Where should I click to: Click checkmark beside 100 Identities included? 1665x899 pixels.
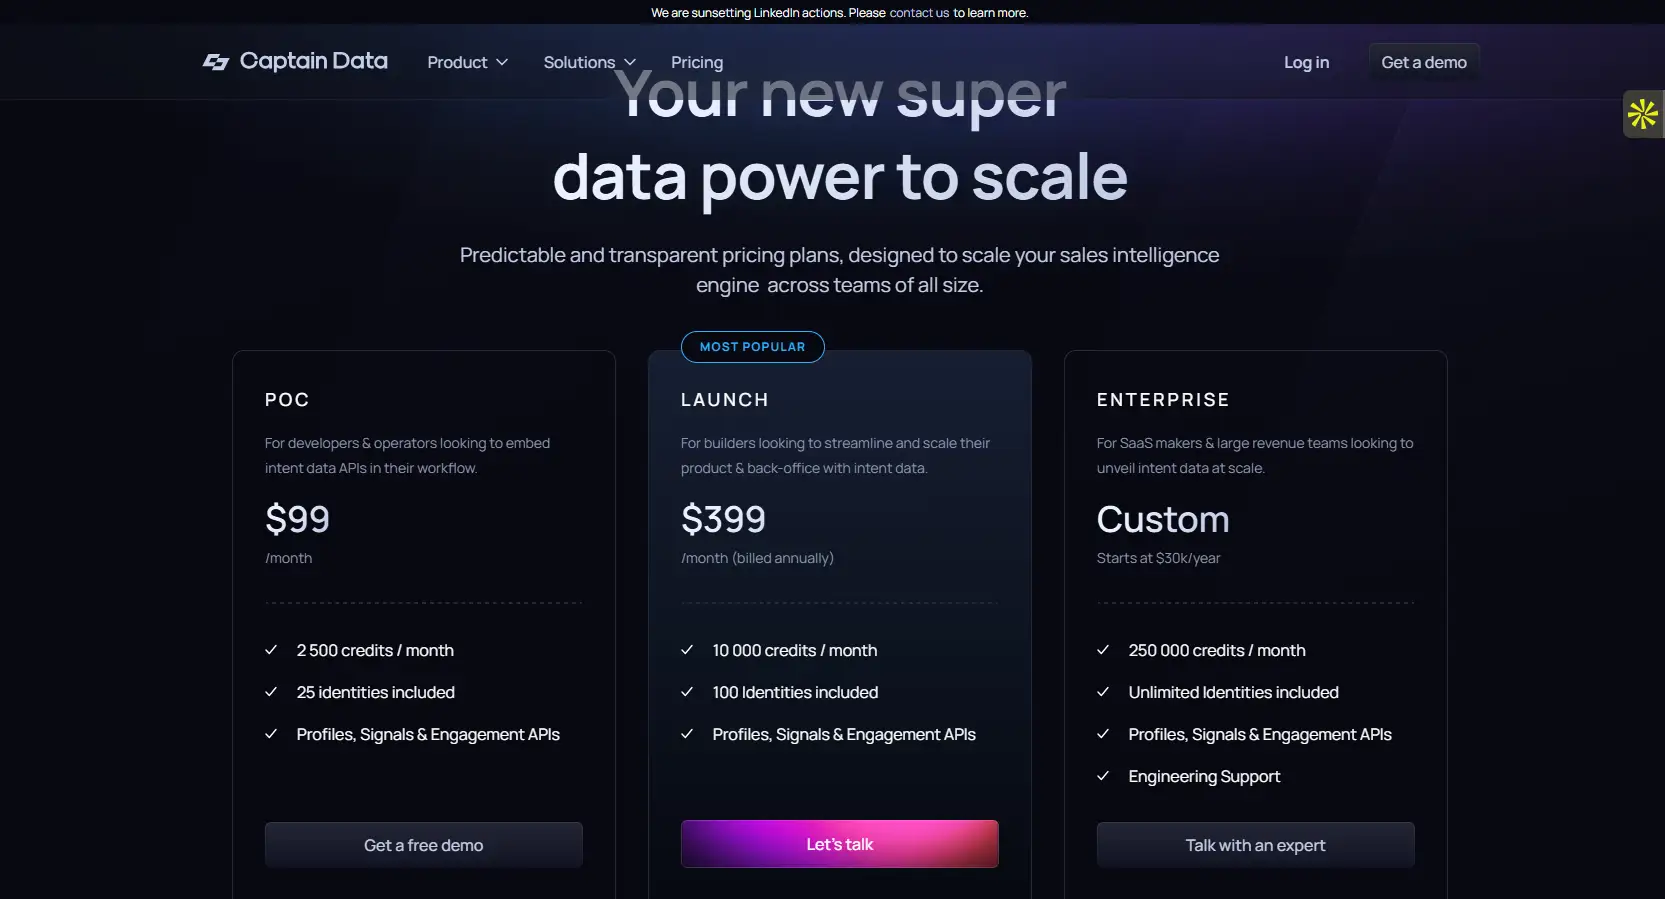point(687,692)
